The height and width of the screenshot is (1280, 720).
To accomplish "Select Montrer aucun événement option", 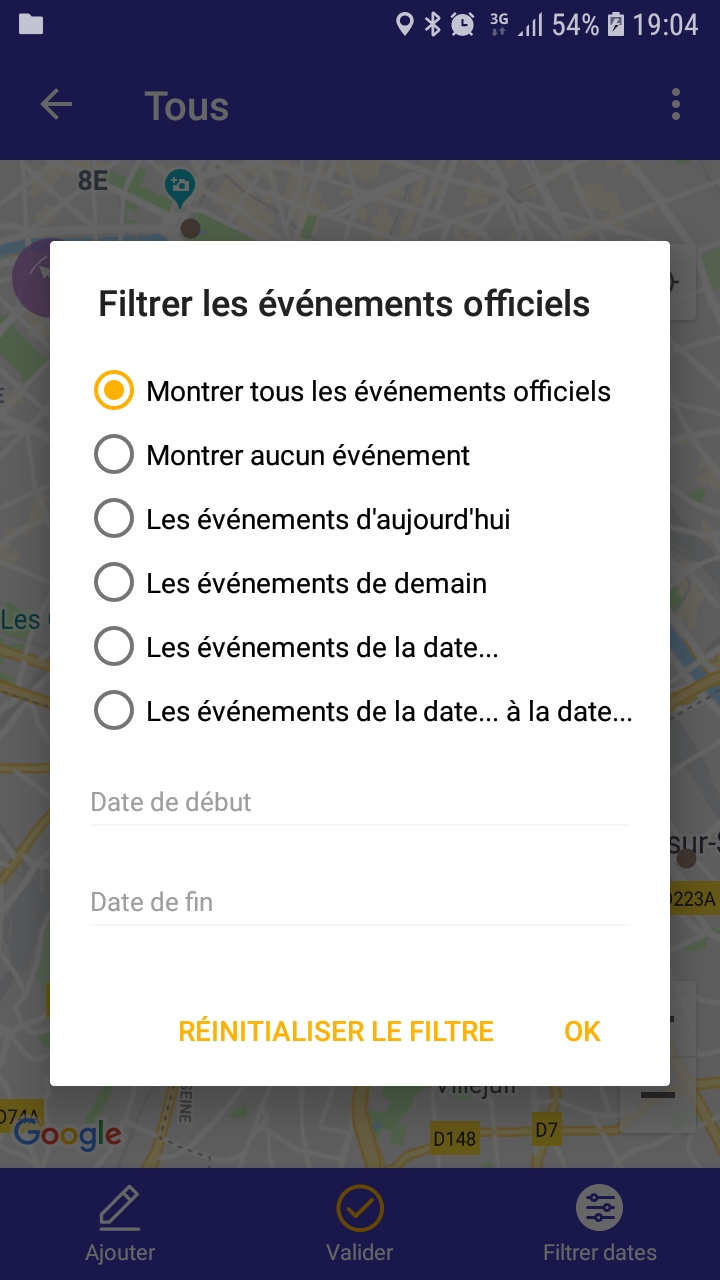I will click(114, 455).
